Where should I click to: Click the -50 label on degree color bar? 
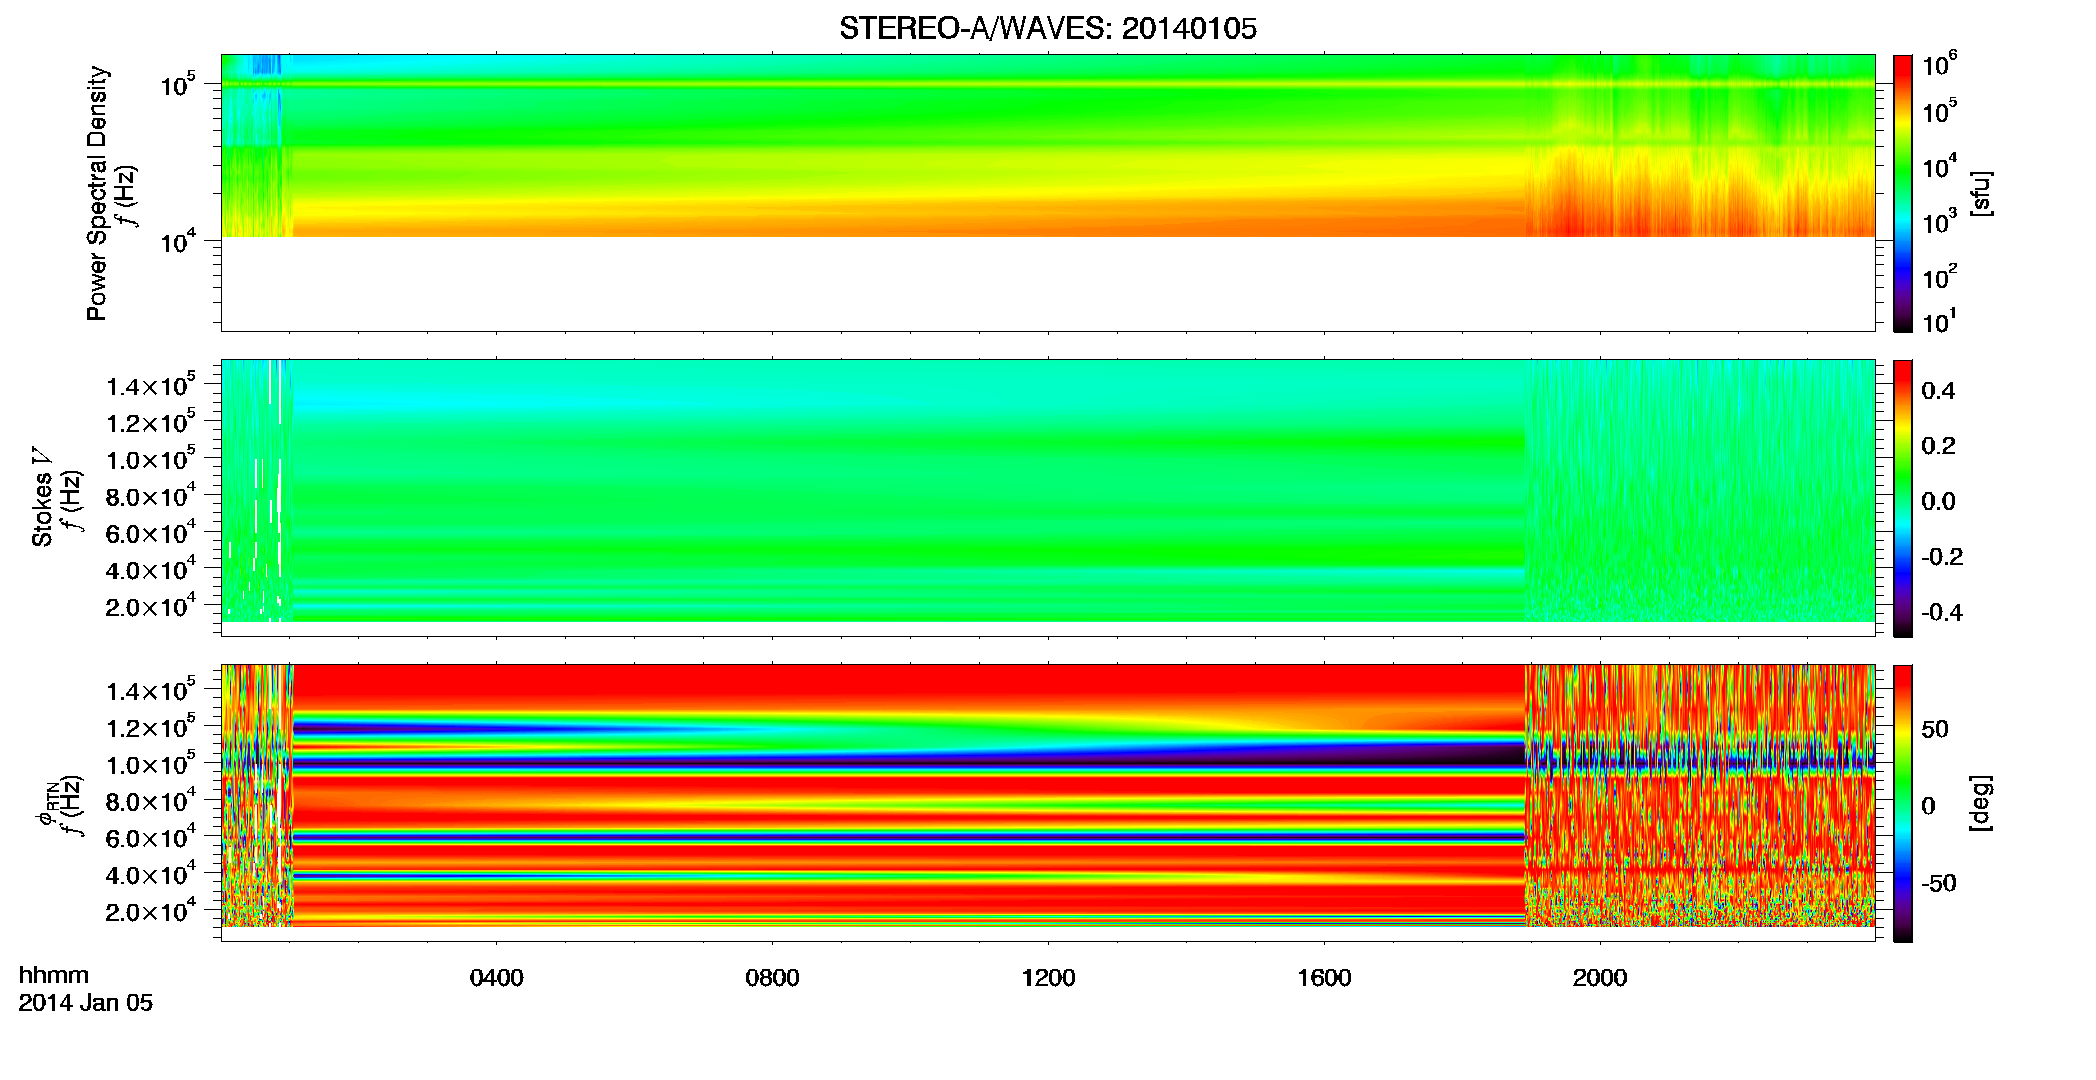1939,884
